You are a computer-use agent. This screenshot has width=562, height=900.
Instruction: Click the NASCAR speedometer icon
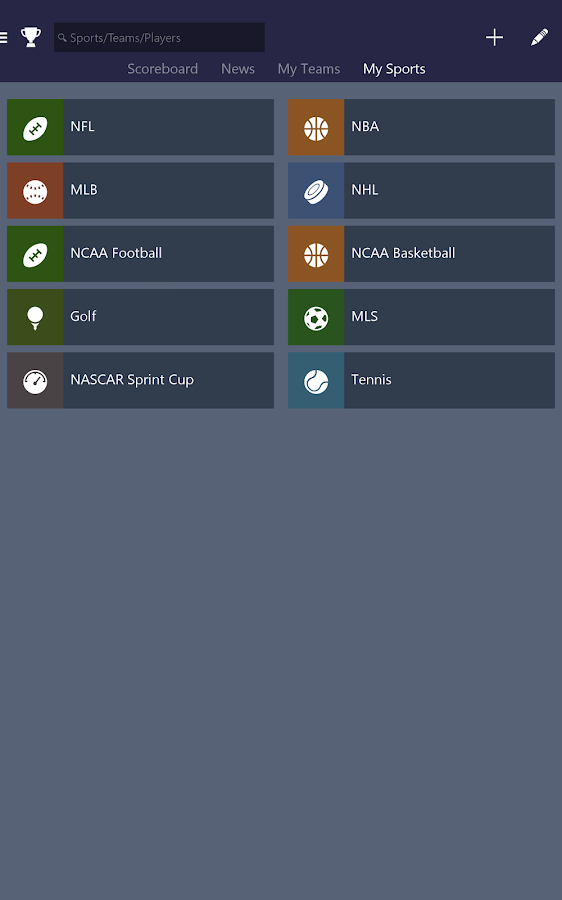click(35, 381)
